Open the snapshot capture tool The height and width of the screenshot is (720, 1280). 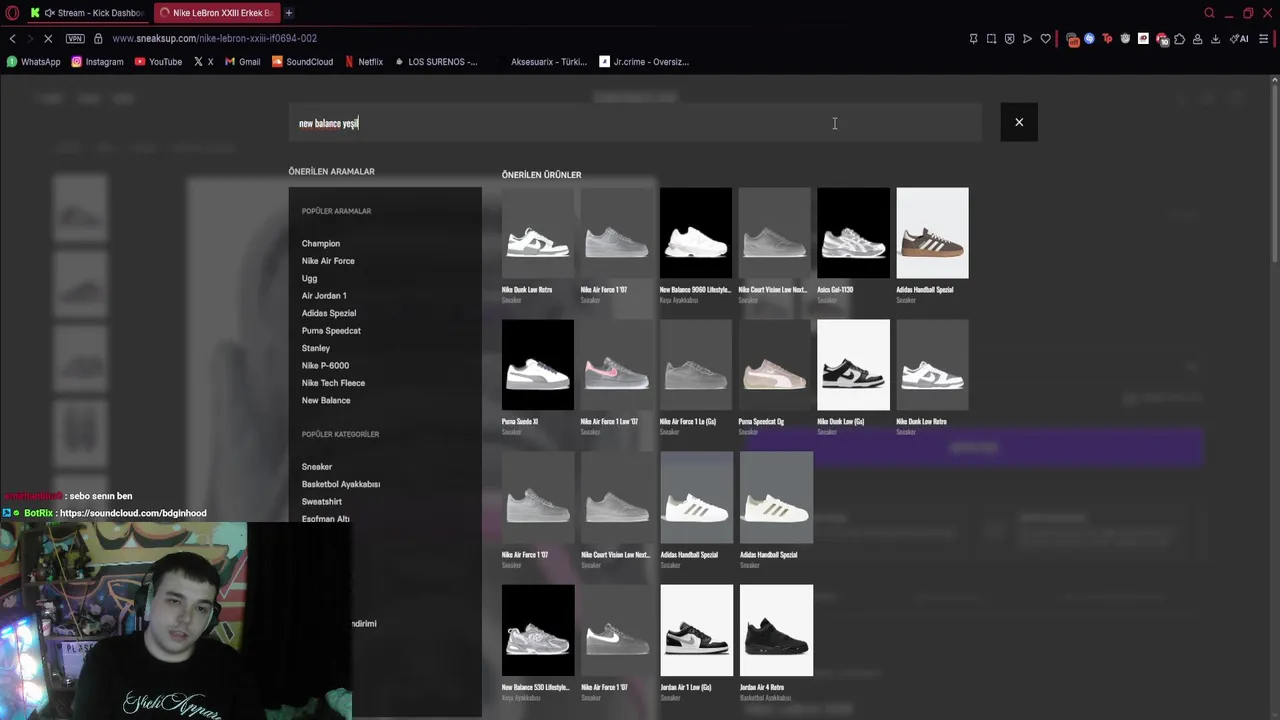(x=991, y=39)
